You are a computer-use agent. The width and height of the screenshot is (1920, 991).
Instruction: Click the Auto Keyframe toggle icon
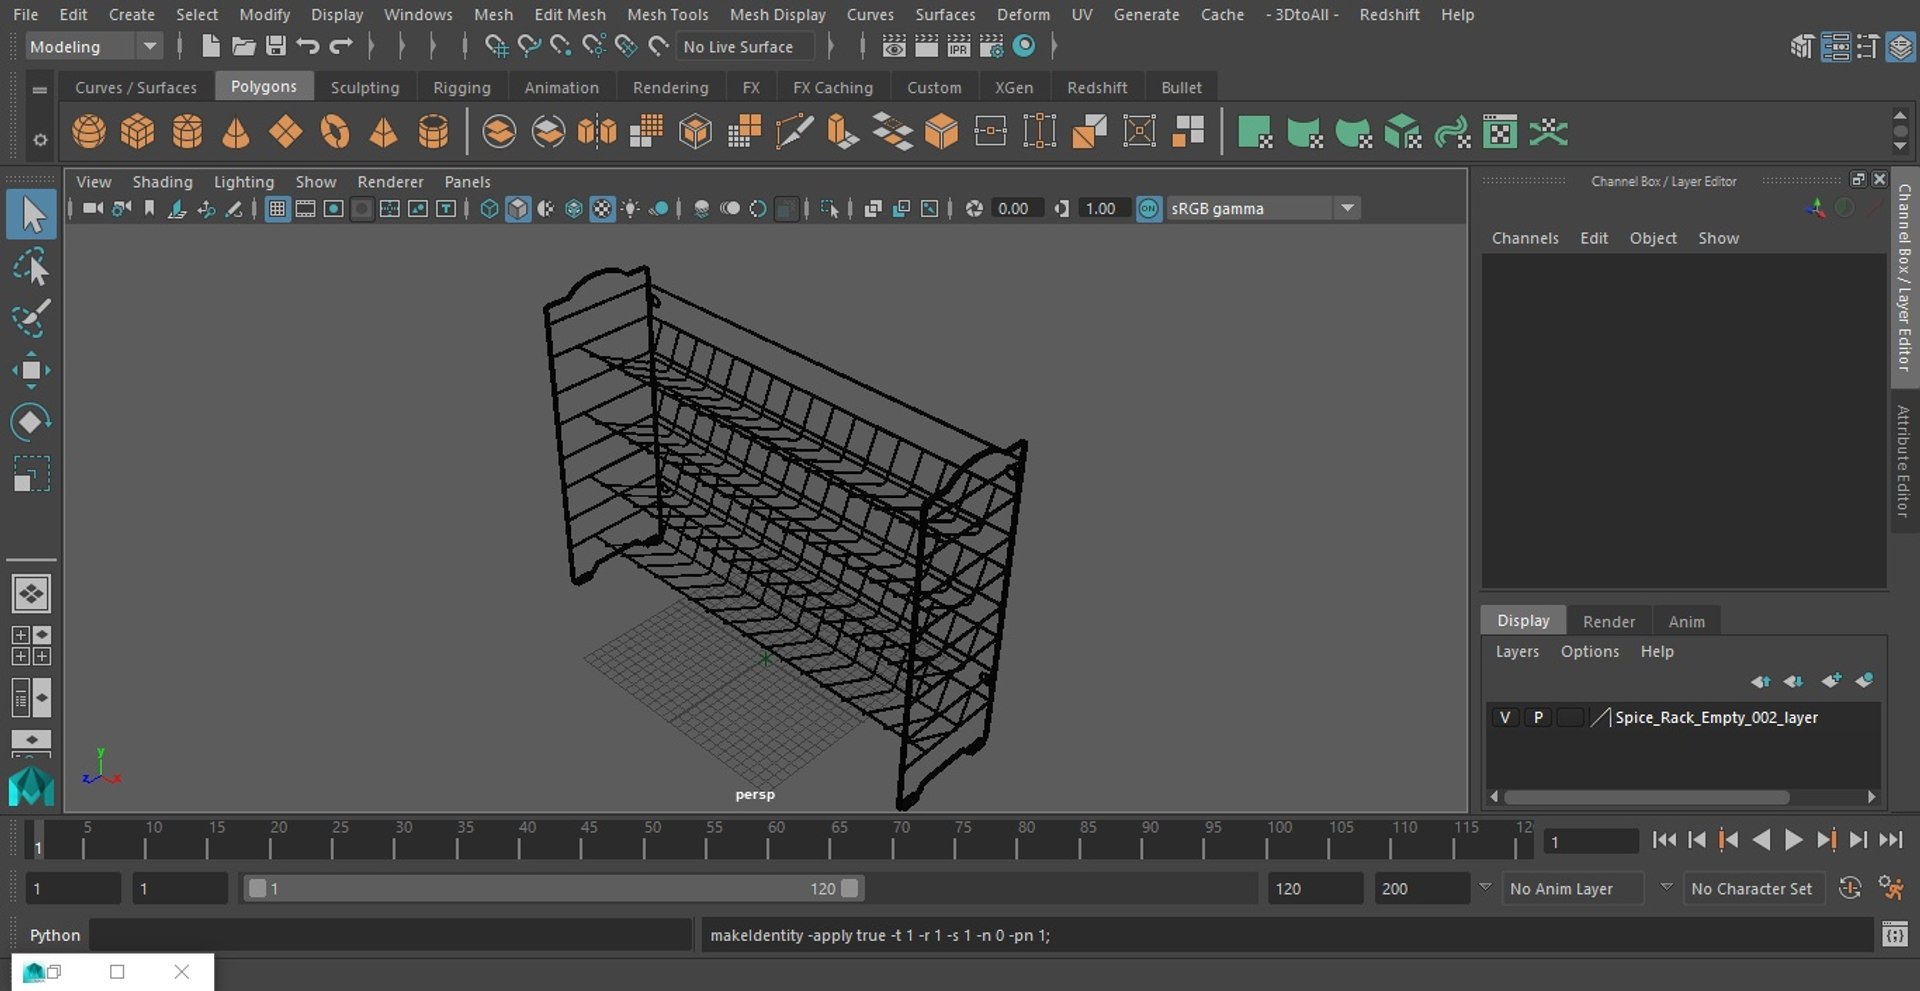[1850, 888]
